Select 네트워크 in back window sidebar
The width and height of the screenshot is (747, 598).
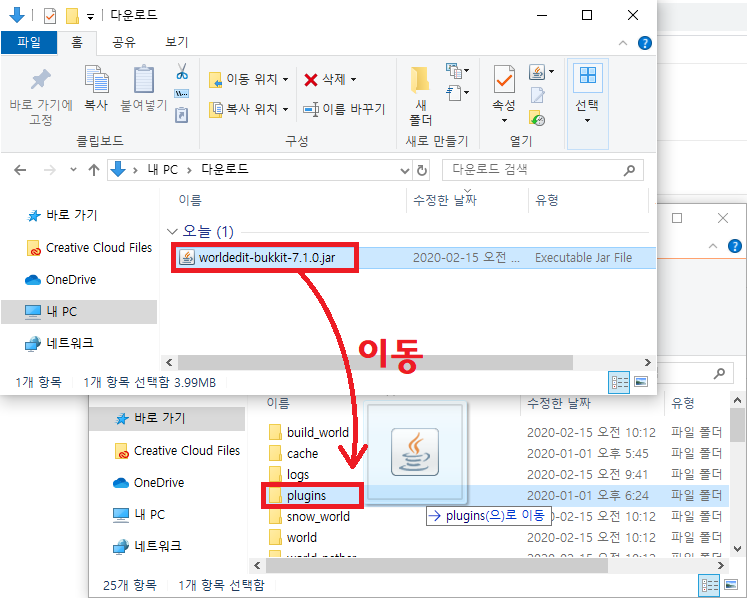(x=158, y=546)
